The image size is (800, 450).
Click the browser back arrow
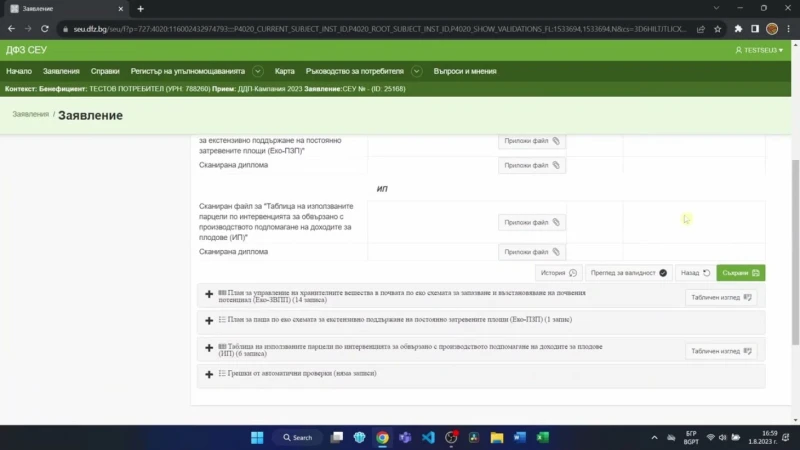(11, 29)
